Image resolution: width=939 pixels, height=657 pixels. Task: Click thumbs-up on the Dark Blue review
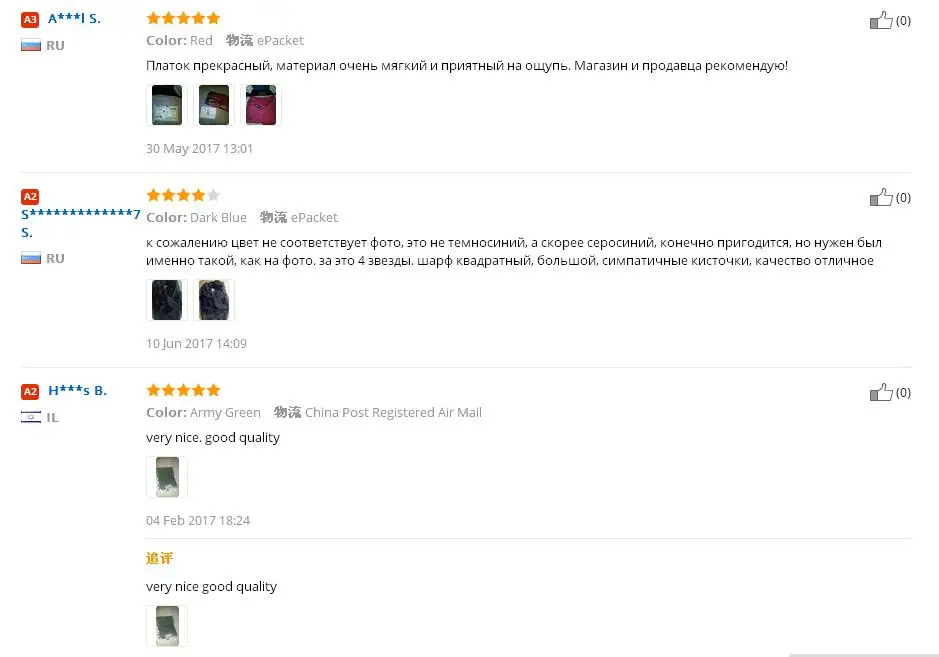tap(881, 197)
